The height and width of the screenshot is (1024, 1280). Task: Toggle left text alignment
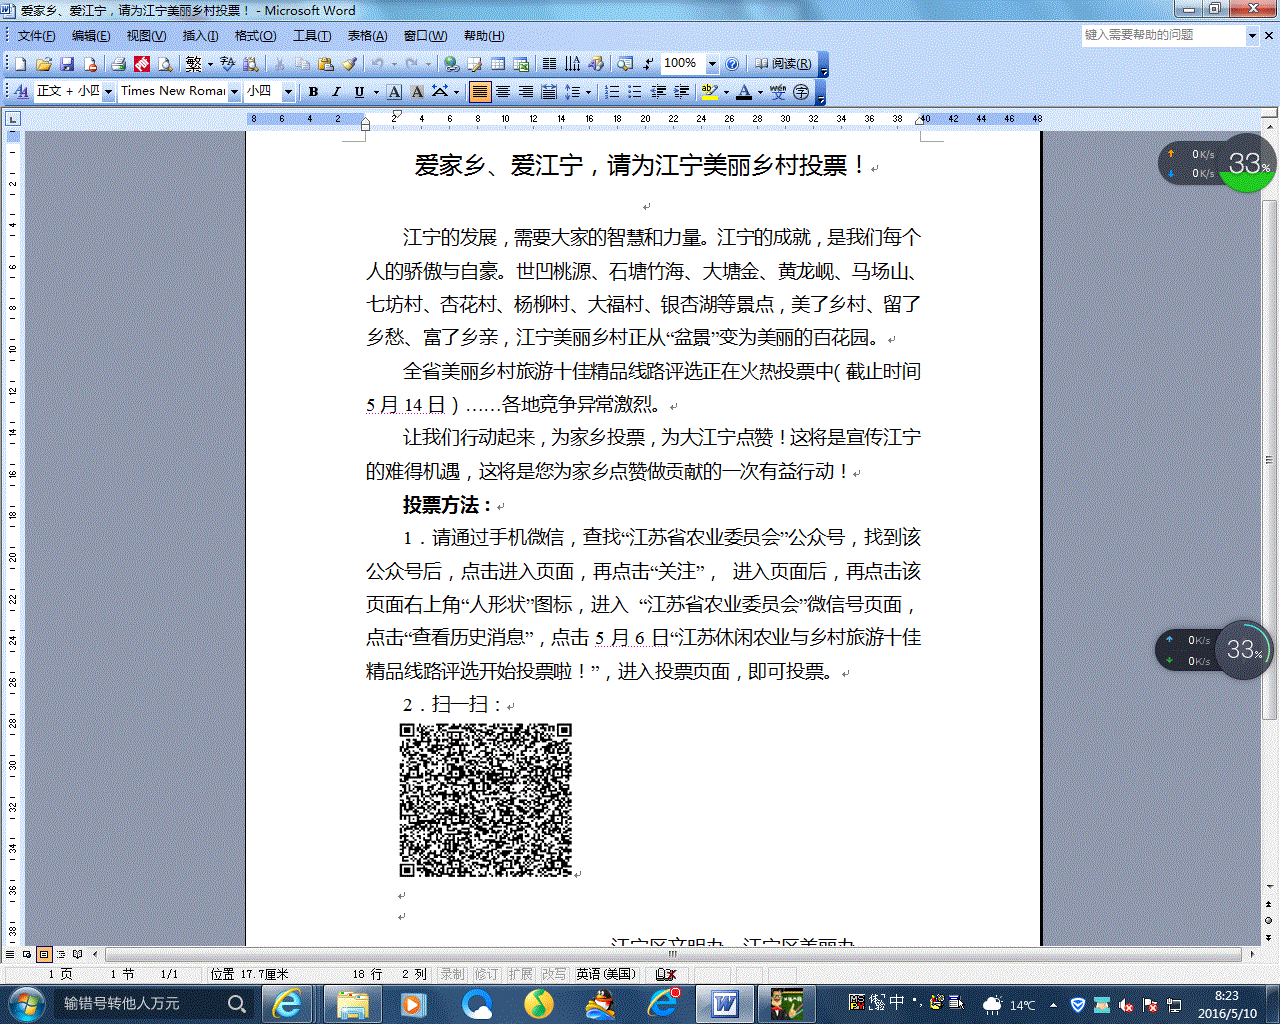pos(480,91)
